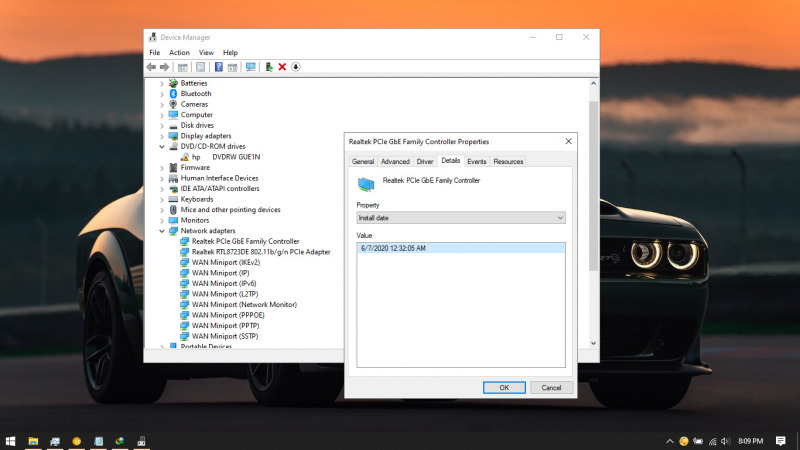Select the 6/7/2020 12:32:05 AM value row
Screen dimensions: 800x450
click(x=461, y=248)
